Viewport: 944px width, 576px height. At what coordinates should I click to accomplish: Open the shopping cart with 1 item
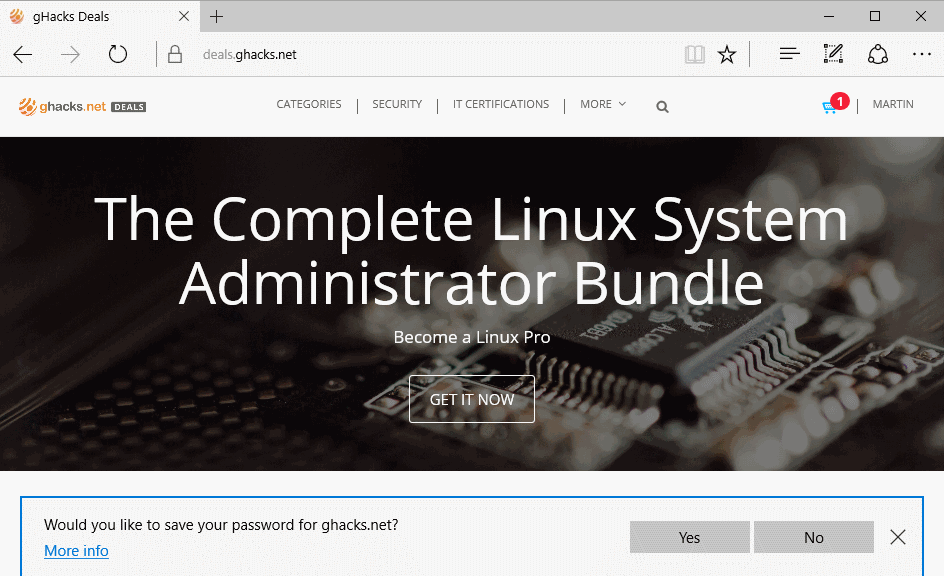point(834,104)
